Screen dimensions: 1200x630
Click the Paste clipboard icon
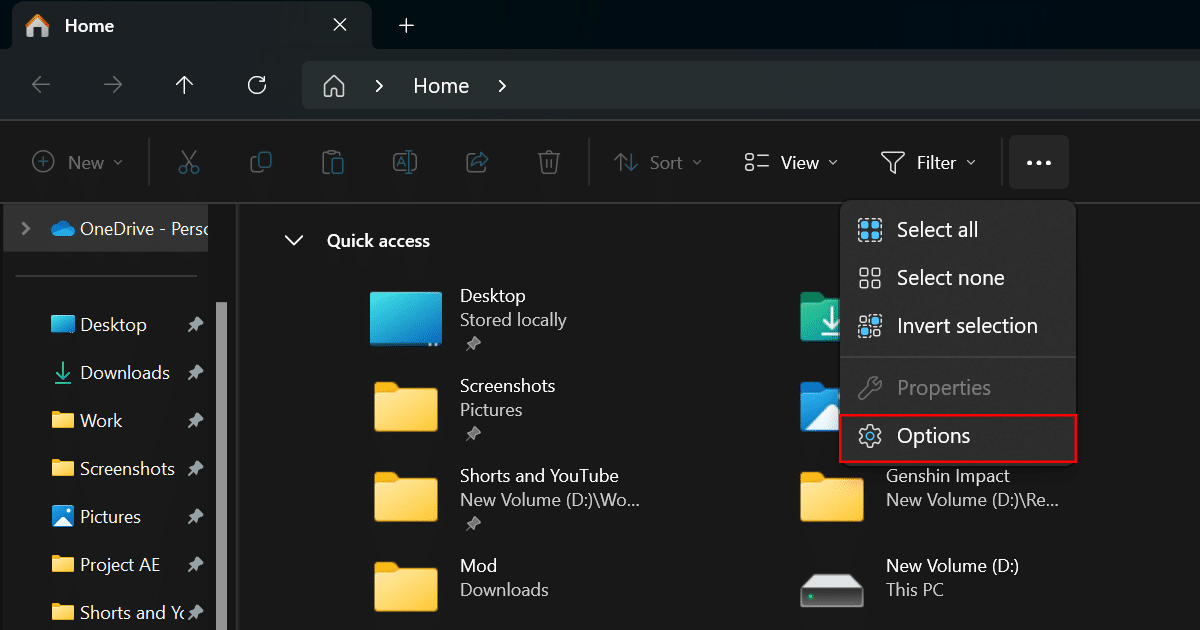333,163
